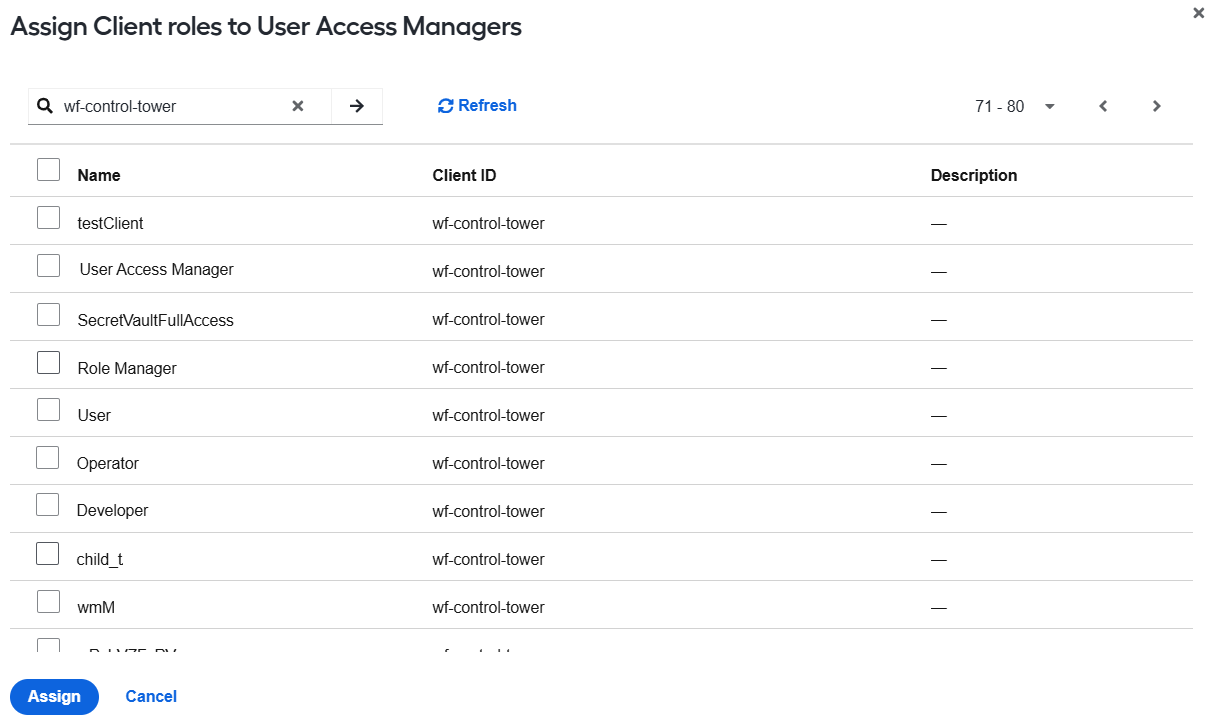Click the User role name

tap(94, 415)
